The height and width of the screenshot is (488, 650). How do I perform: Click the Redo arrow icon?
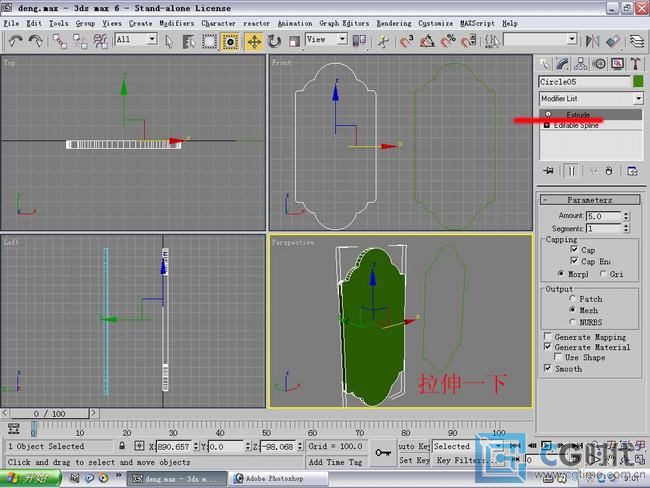point(36,41)
